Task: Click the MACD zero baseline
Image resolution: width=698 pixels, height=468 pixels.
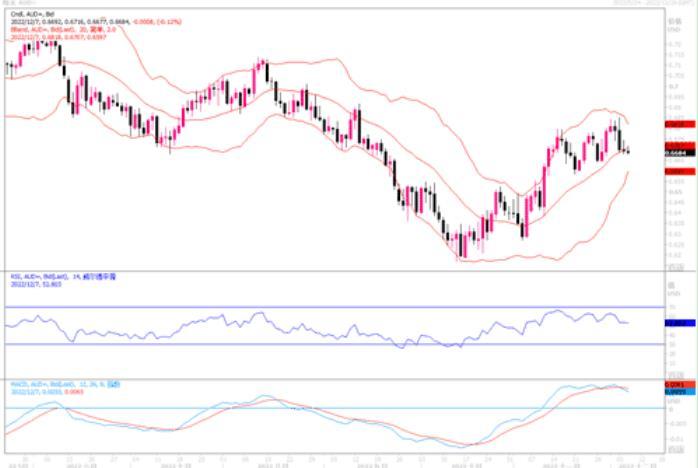Action: pyautogui.click(x=300, y=407)
